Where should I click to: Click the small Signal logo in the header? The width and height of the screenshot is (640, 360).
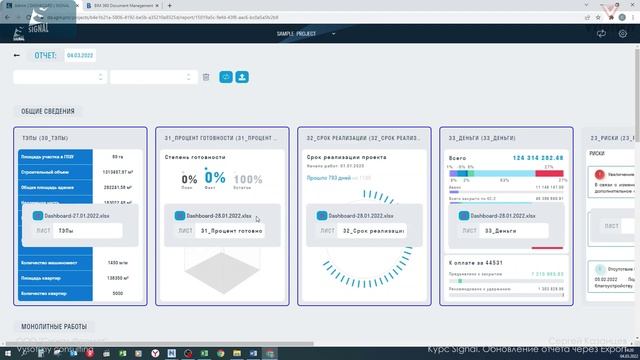(x=19, y=34)
